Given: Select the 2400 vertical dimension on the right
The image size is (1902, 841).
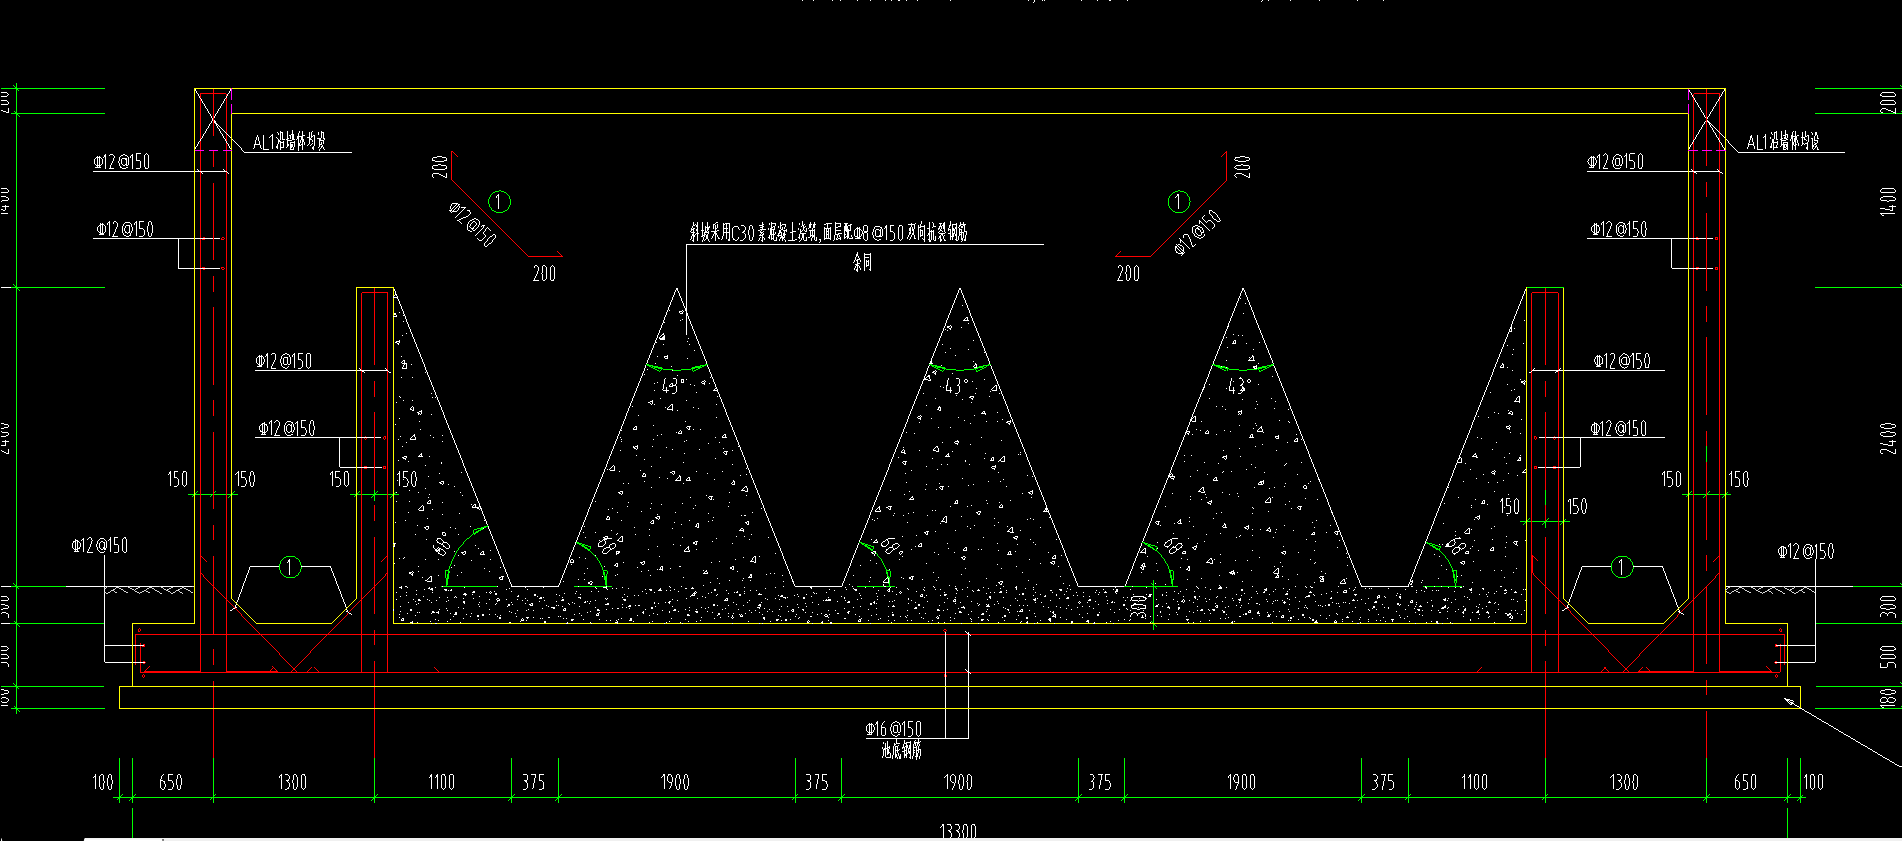Looking at the screenshot, I should [1888, 438].
